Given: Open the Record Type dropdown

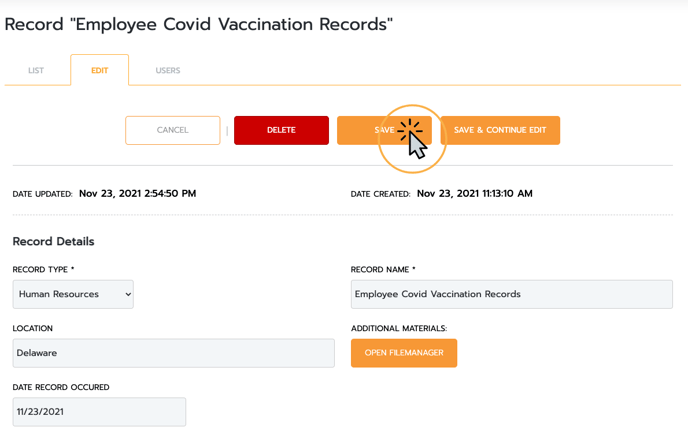Looking at the screenshot, I should [x=73, y=294].
